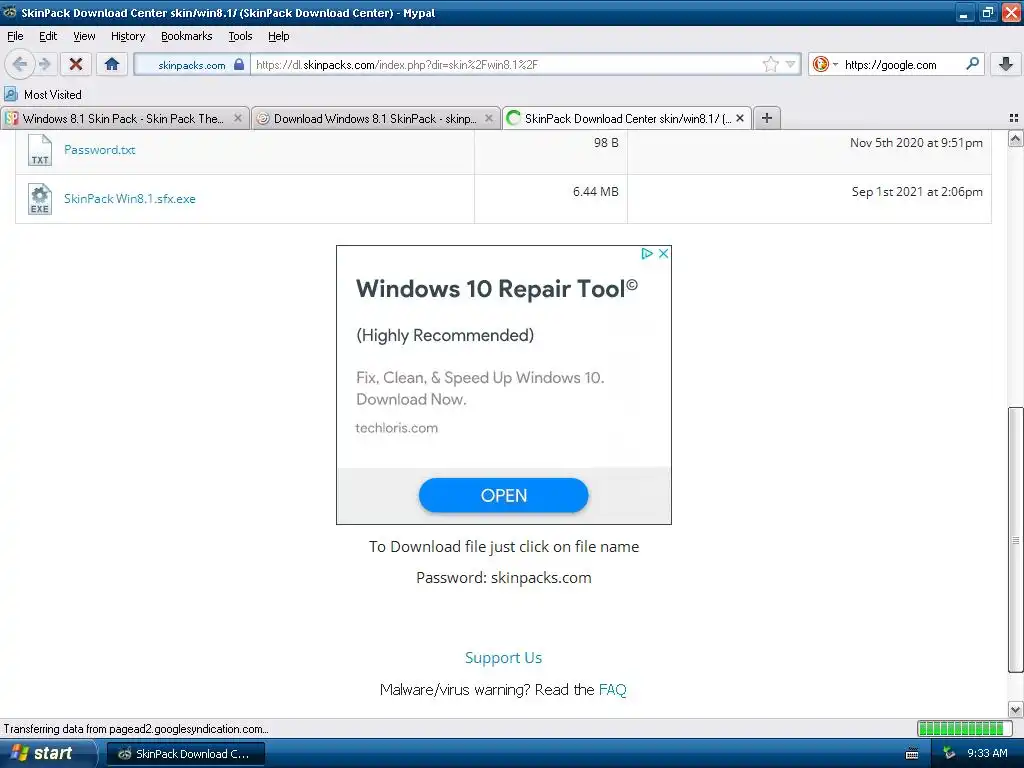Open the Windows start button
This screenshot has height=768, width=1024.
(47, 753)
